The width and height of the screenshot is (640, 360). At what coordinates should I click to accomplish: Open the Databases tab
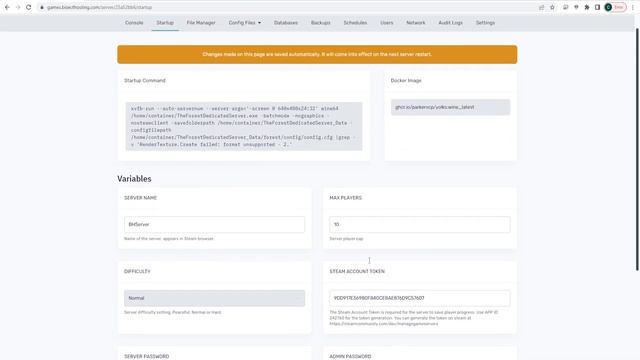(286, 23)
